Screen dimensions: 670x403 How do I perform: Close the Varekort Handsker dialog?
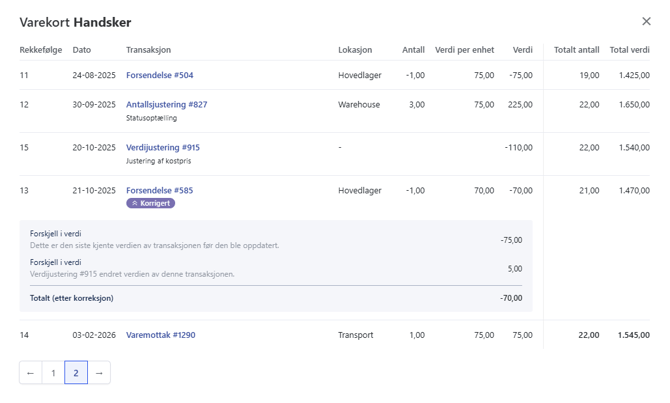646,21
